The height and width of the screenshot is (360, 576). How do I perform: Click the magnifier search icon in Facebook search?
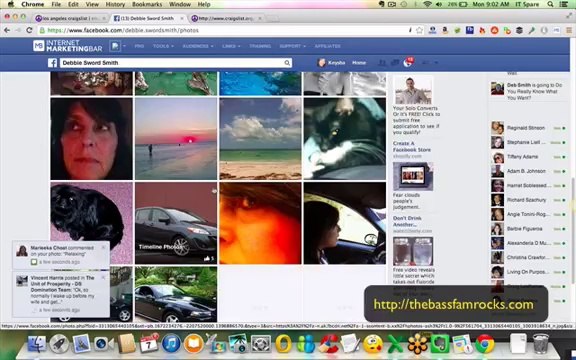tap(287, 63)
